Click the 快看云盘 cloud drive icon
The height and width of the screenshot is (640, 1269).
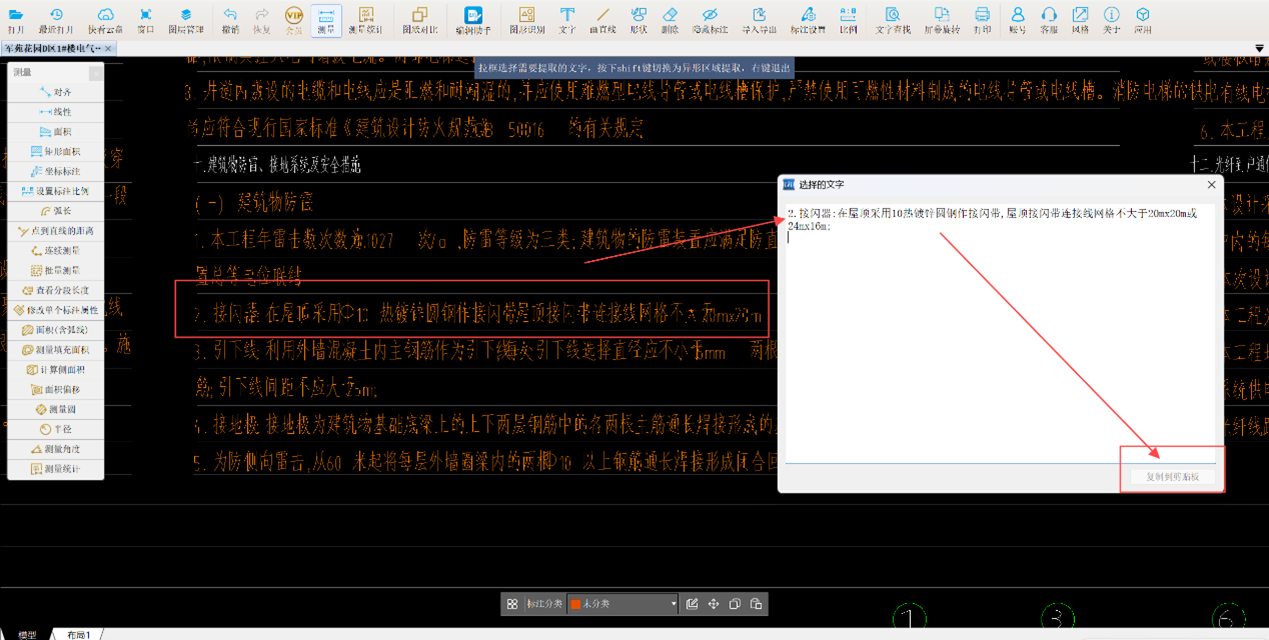click(105, 19)
